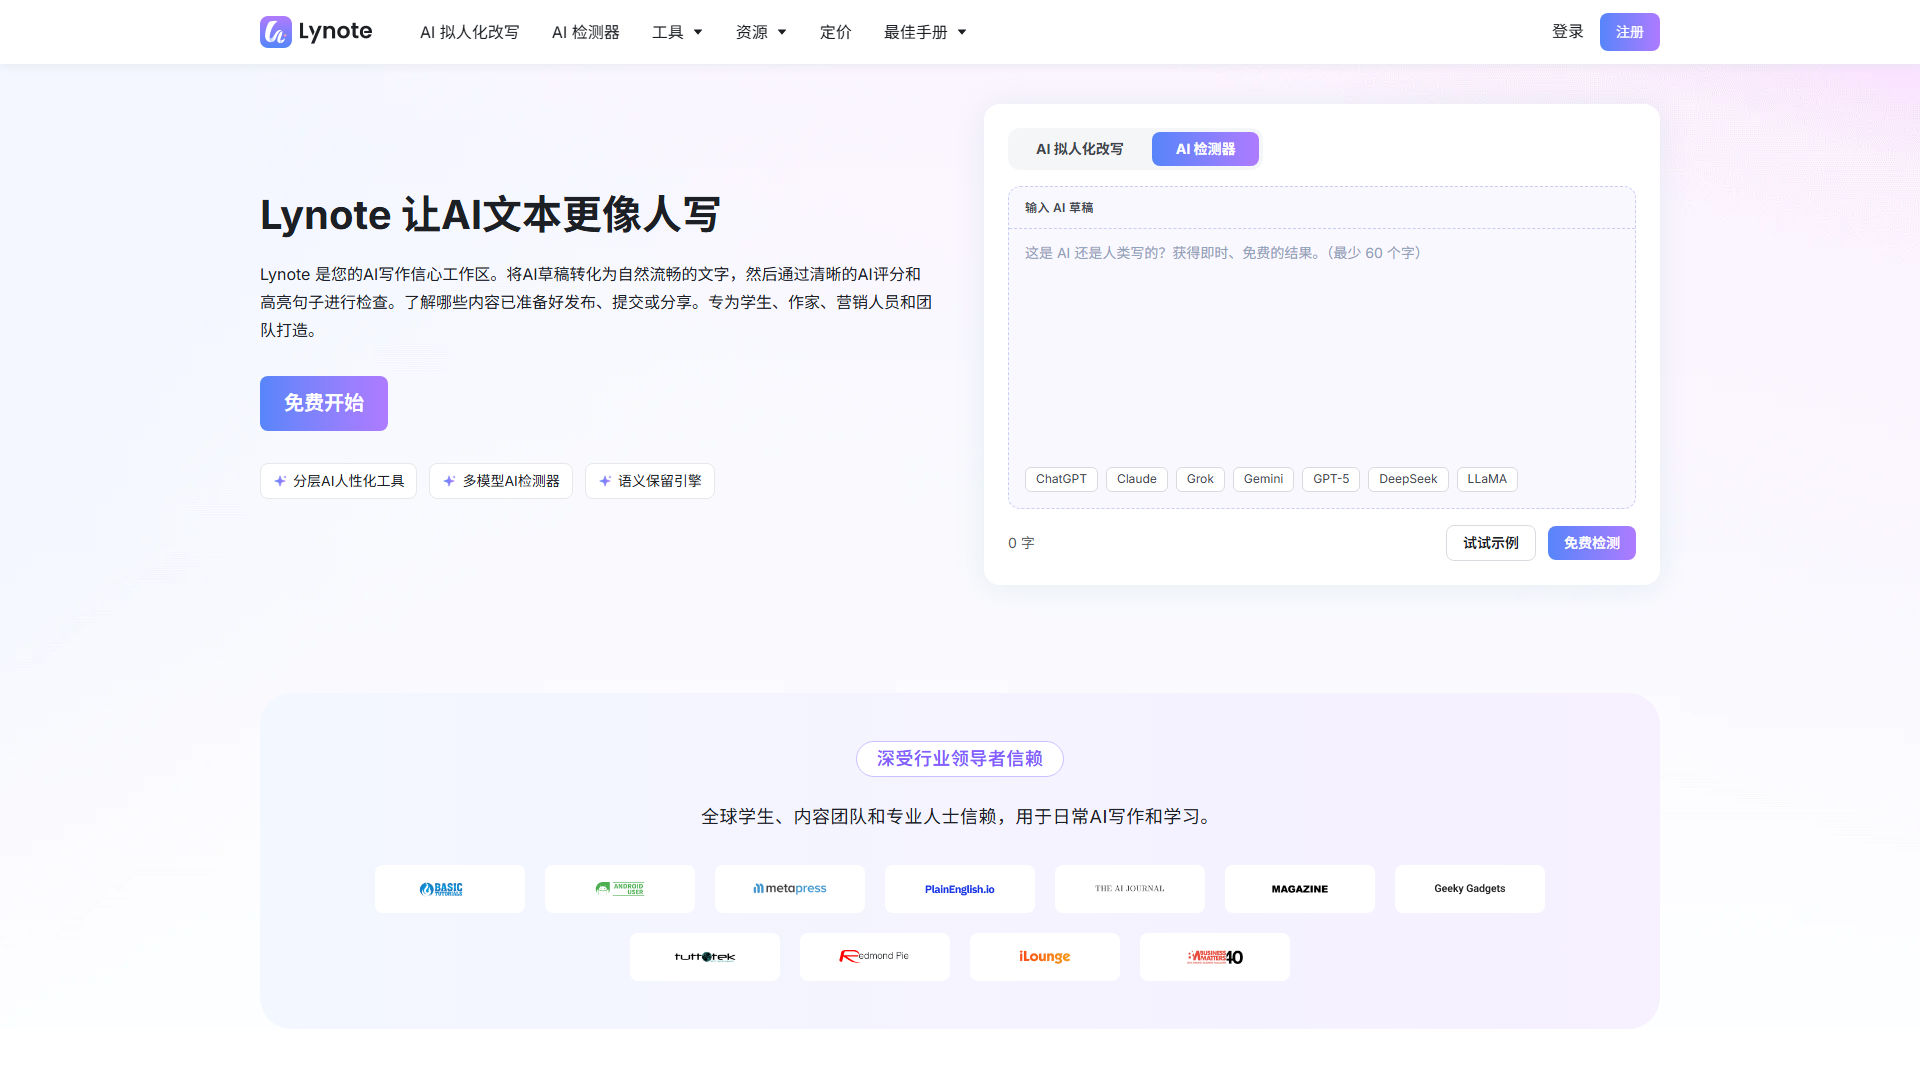Open the Redmond Pie logo card

tap(875, 957)
